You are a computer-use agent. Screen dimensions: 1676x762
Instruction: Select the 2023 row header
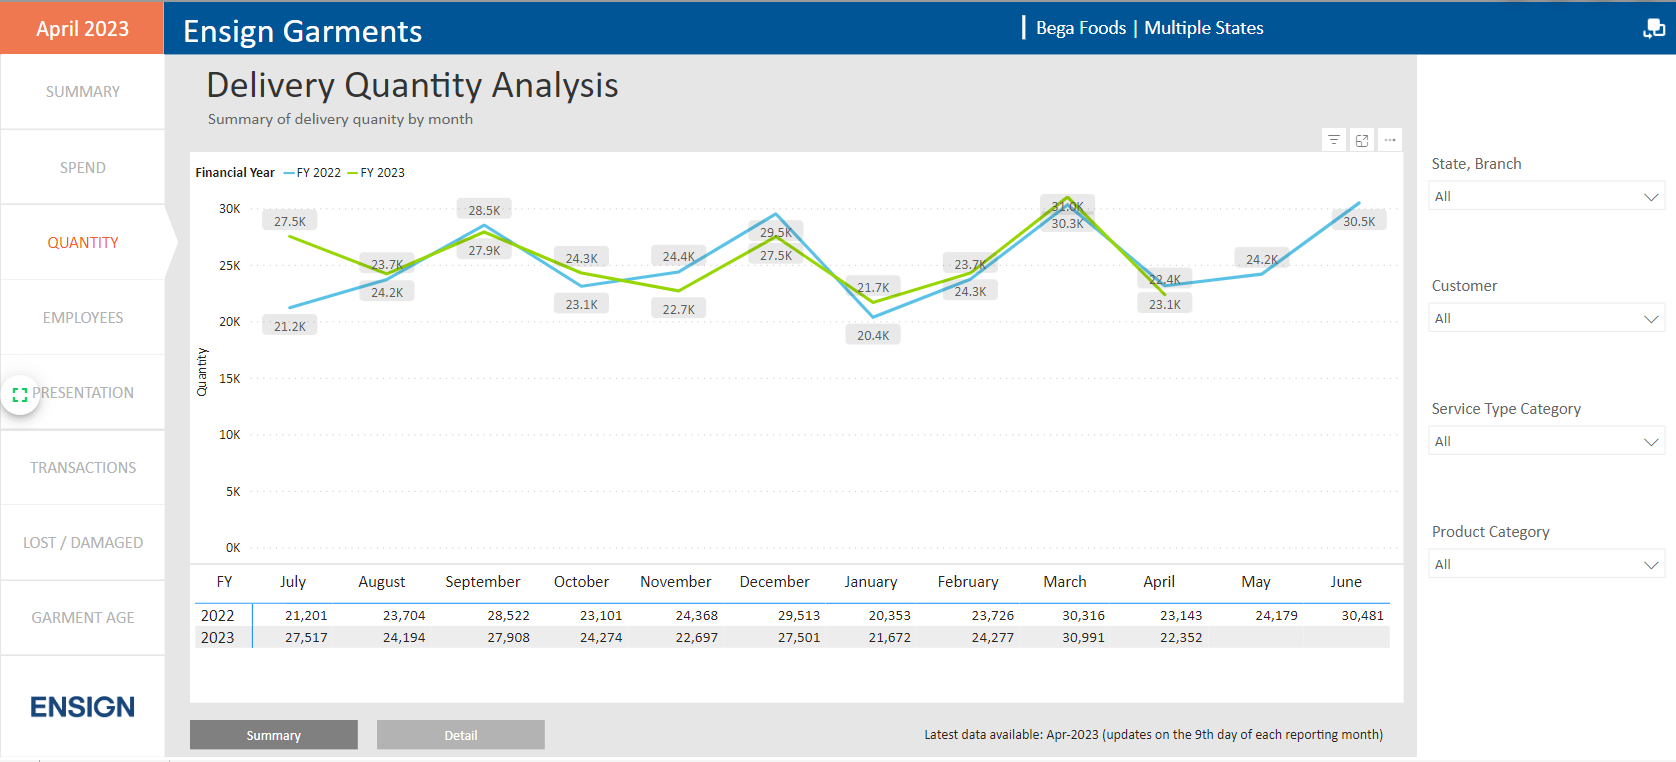217,638
